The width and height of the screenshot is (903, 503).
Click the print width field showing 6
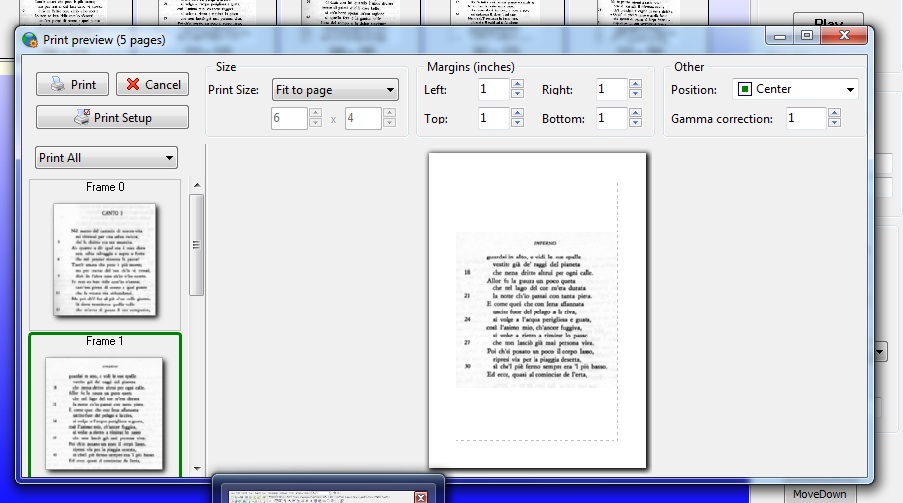coord(289,118)
